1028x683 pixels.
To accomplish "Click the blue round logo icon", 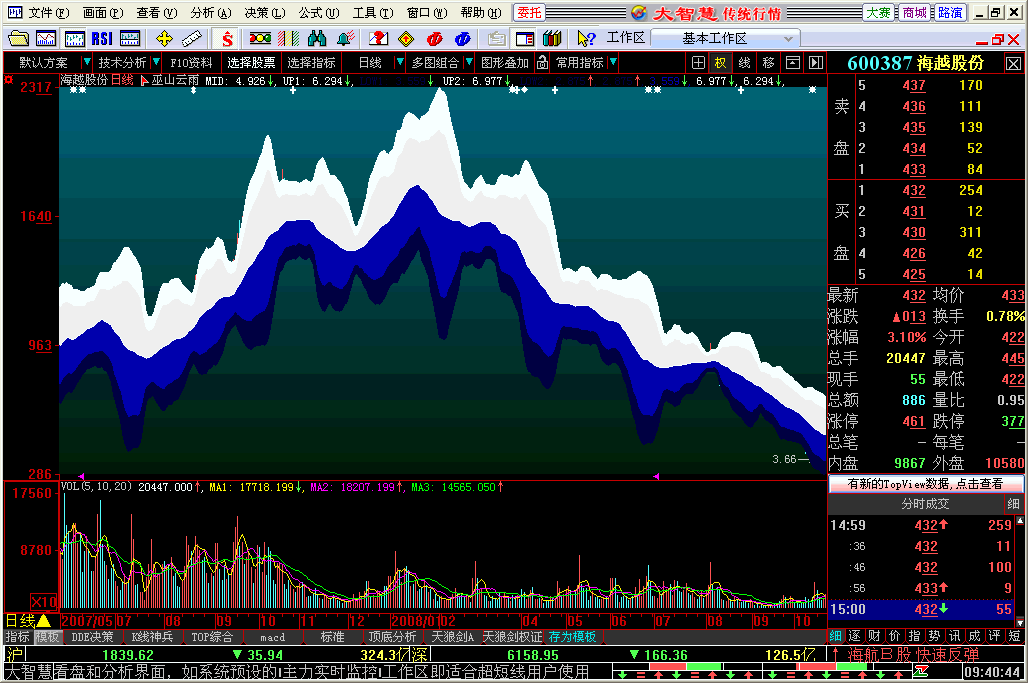I will [x=462, y=39].
